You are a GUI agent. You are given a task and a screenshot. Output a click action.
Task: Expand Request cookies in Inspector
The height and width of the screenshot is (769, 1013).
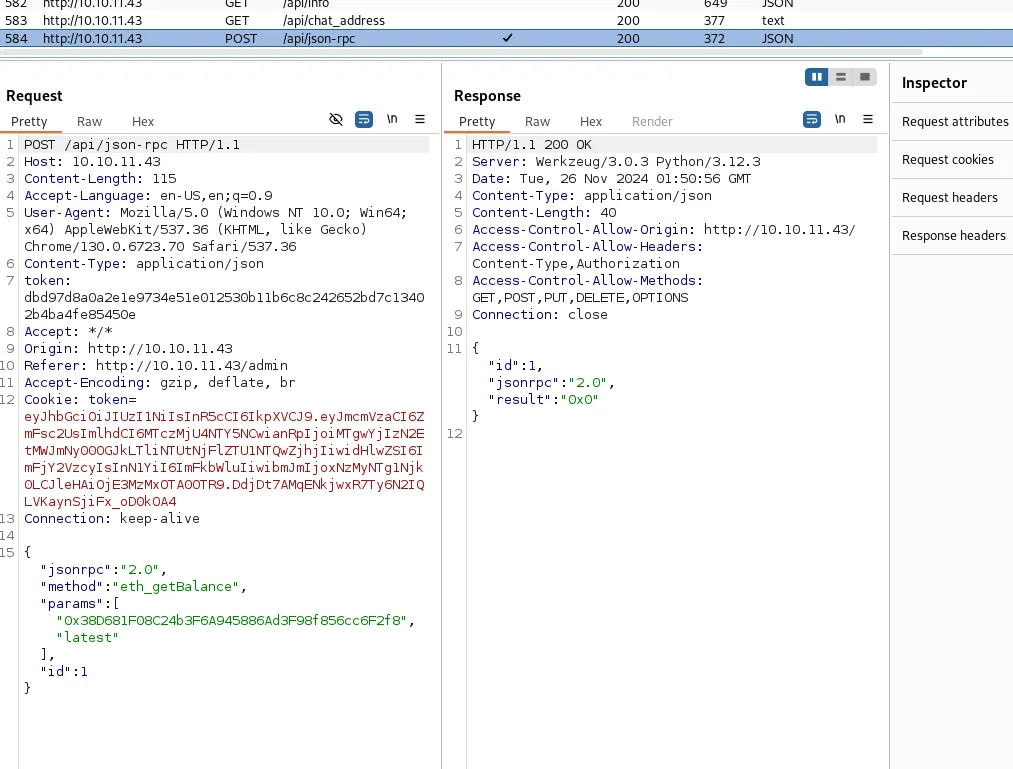[x=947, y=160]
